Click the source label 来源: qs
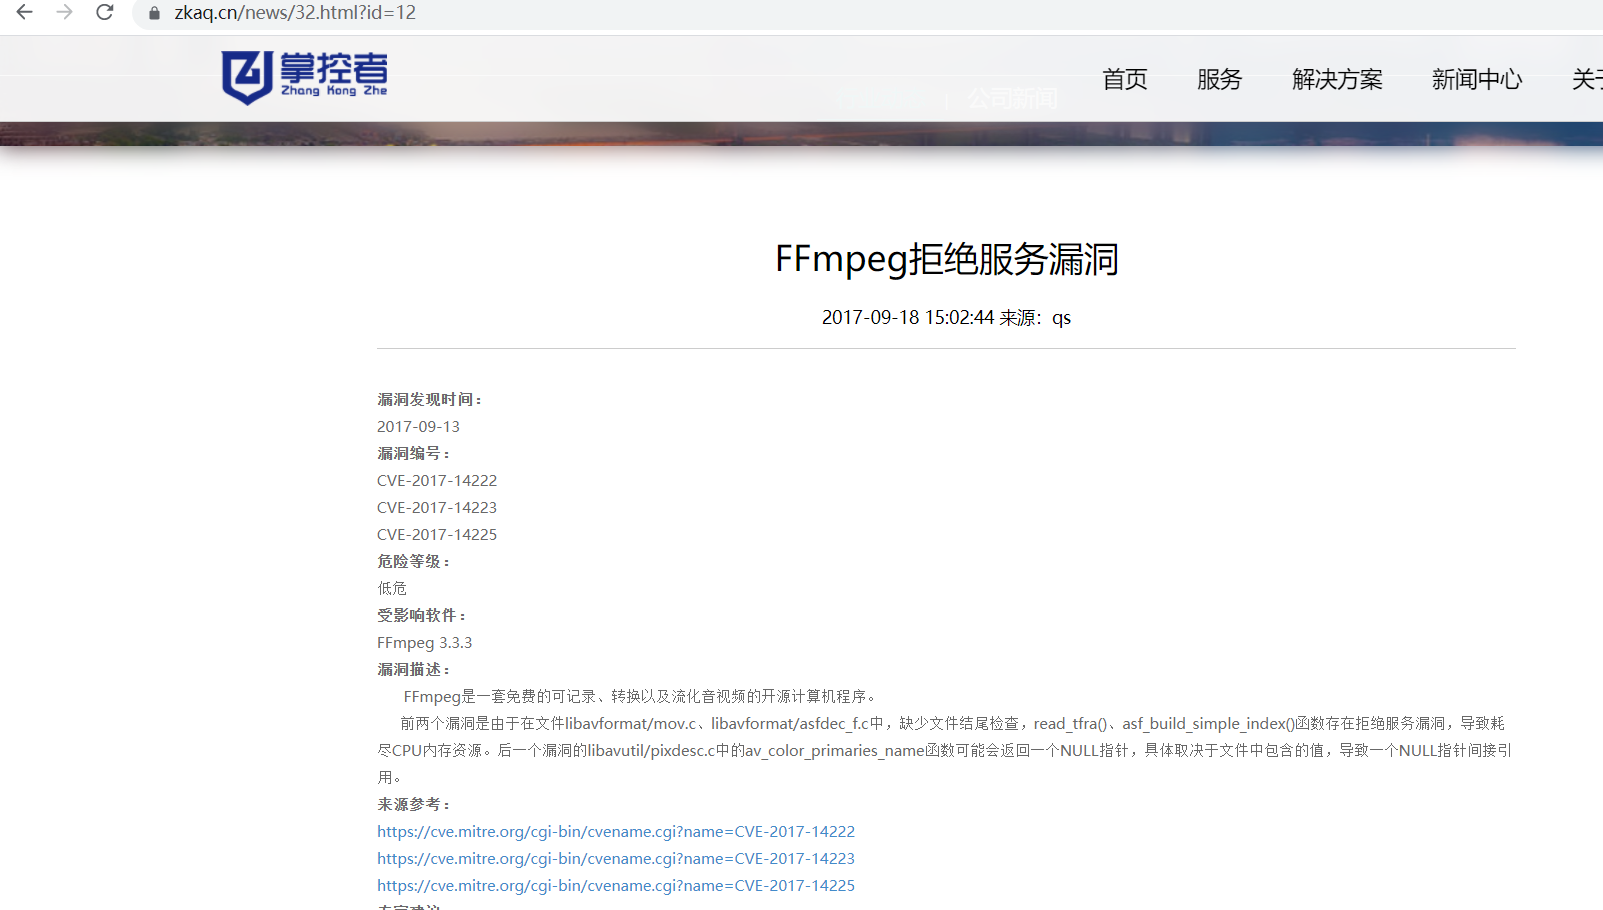The width and height of the screenshot is (1603, 910). [1035, 317]
